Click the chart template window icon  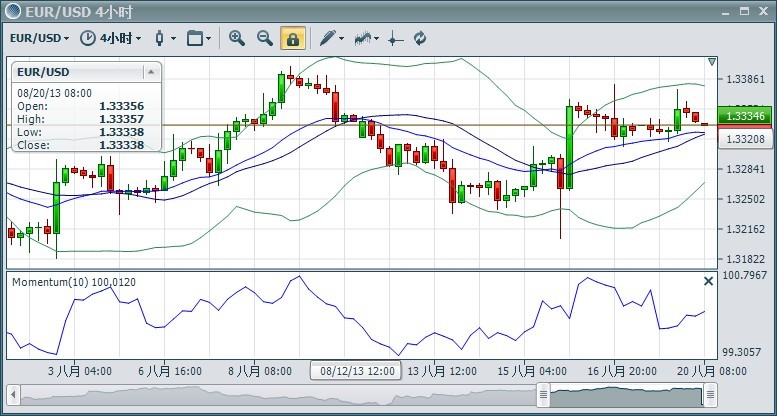tap(195, 38)
